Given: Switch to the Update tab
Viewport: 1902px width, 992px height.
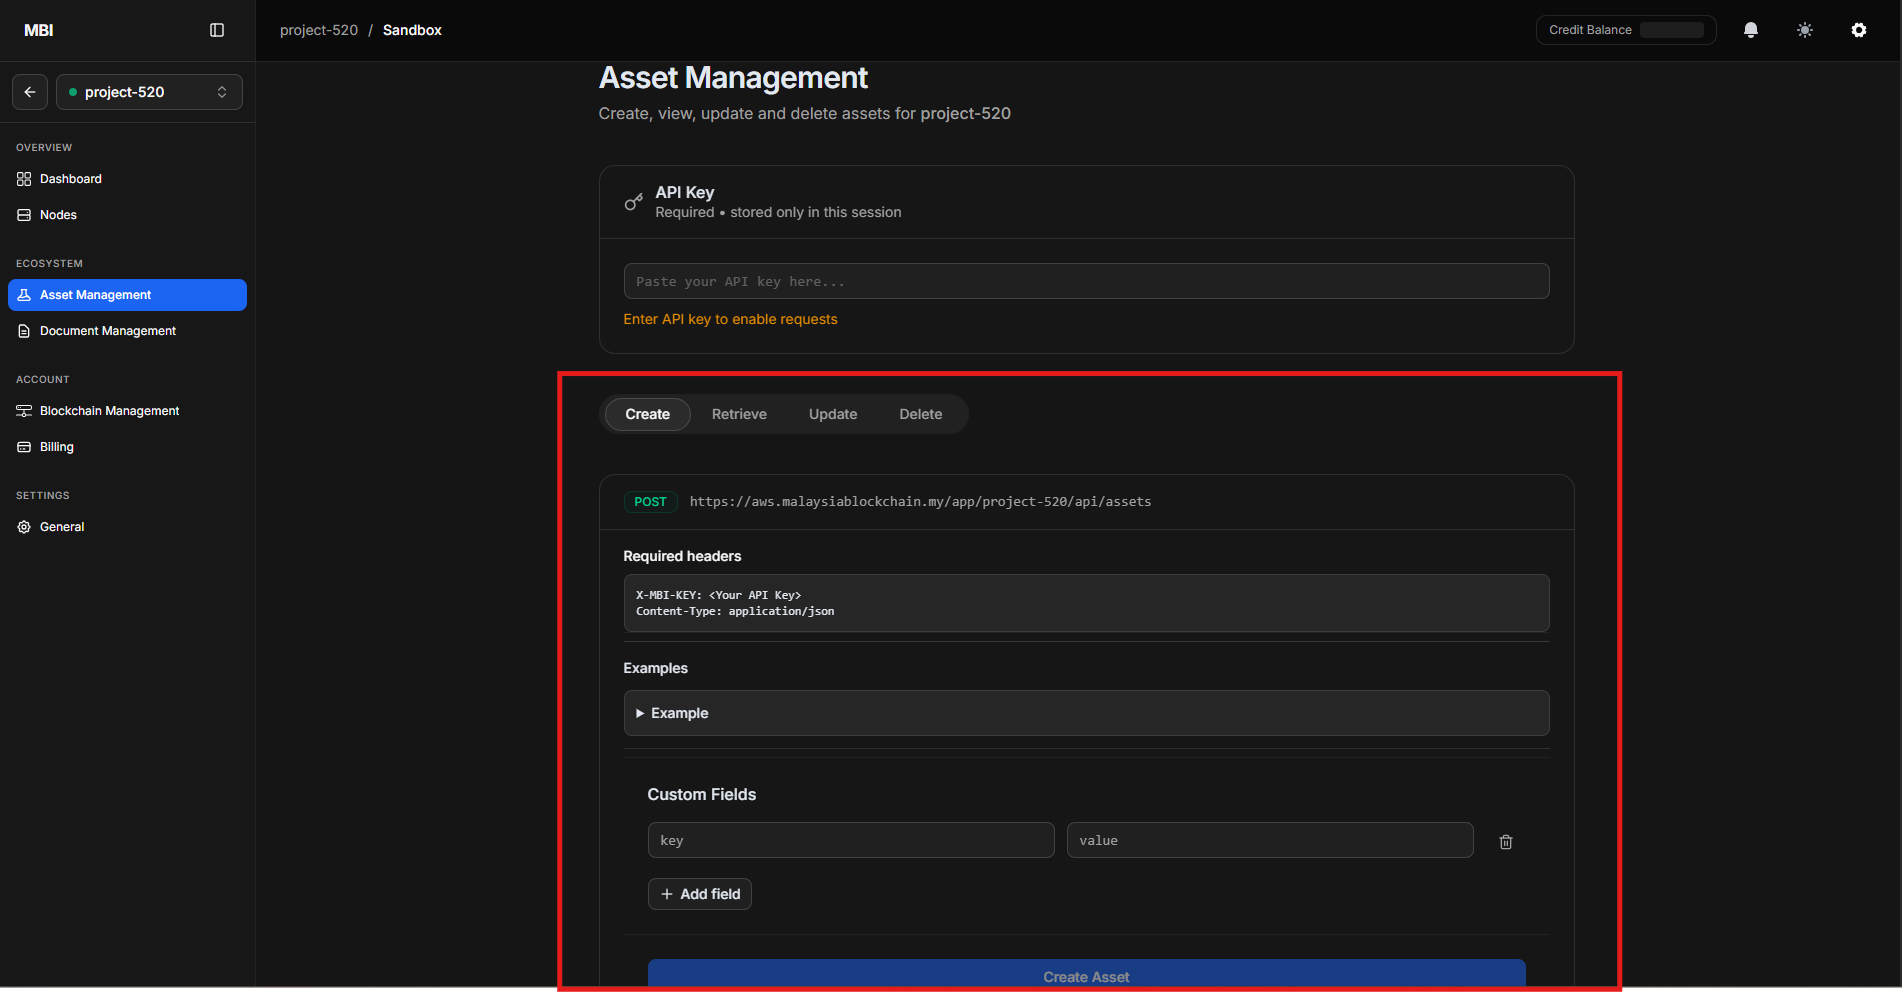Looking at the screenshot, I should (832, 414).
